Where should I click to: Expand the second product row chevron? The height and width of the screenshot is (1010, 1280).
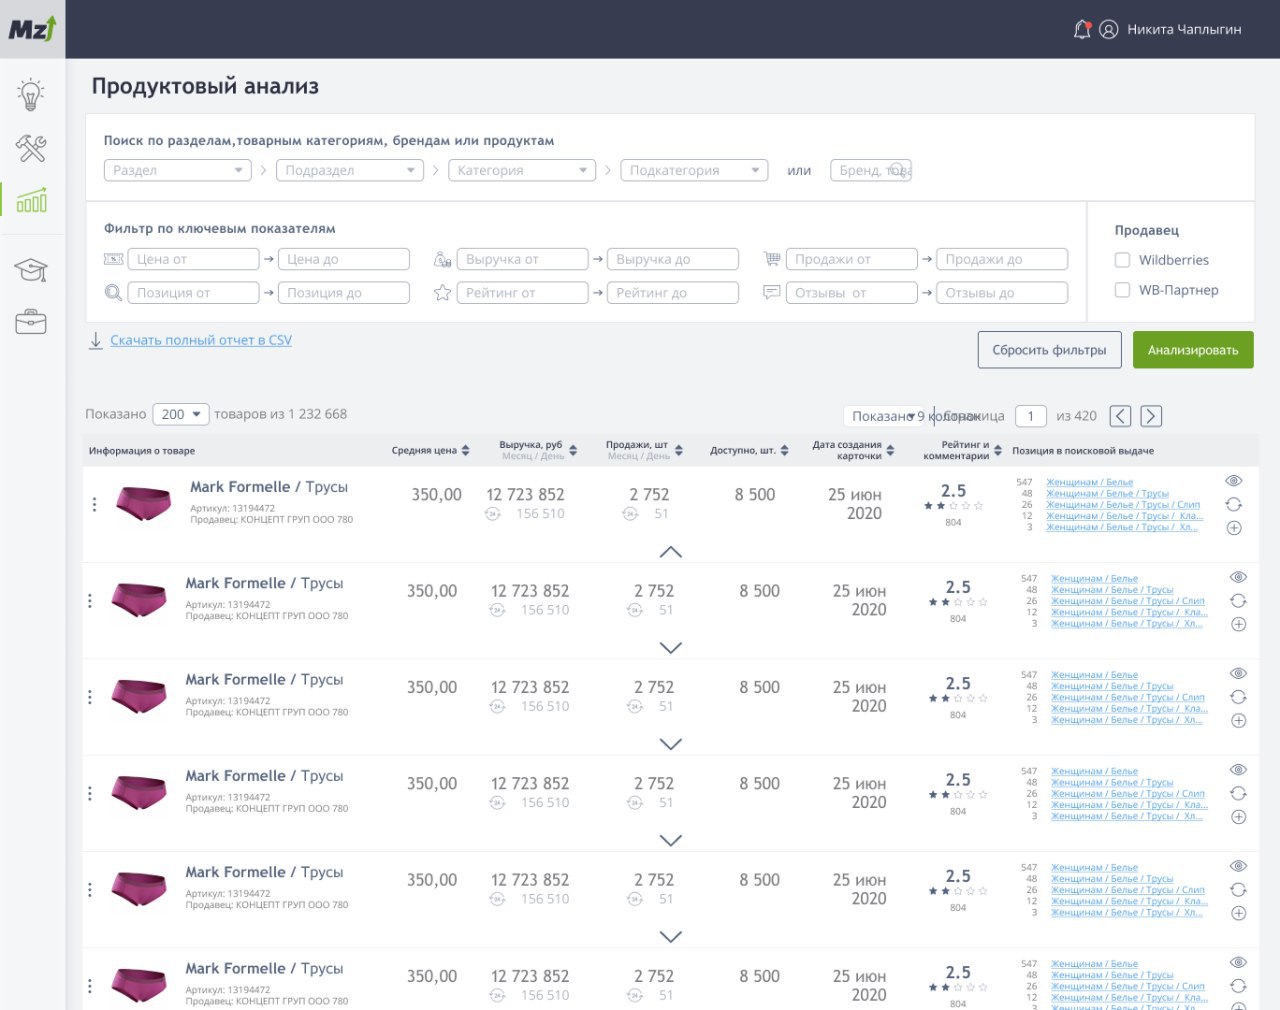pos(671,648)
